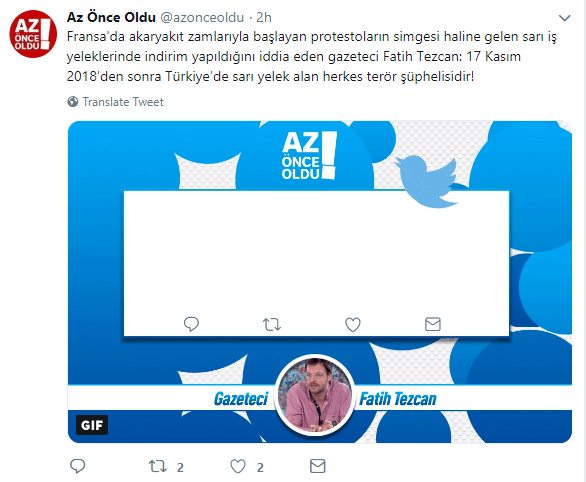This screenshot has height=482, width=586.
Task: Click the comment bubble inside the GIF card
Action: [191, 324]
